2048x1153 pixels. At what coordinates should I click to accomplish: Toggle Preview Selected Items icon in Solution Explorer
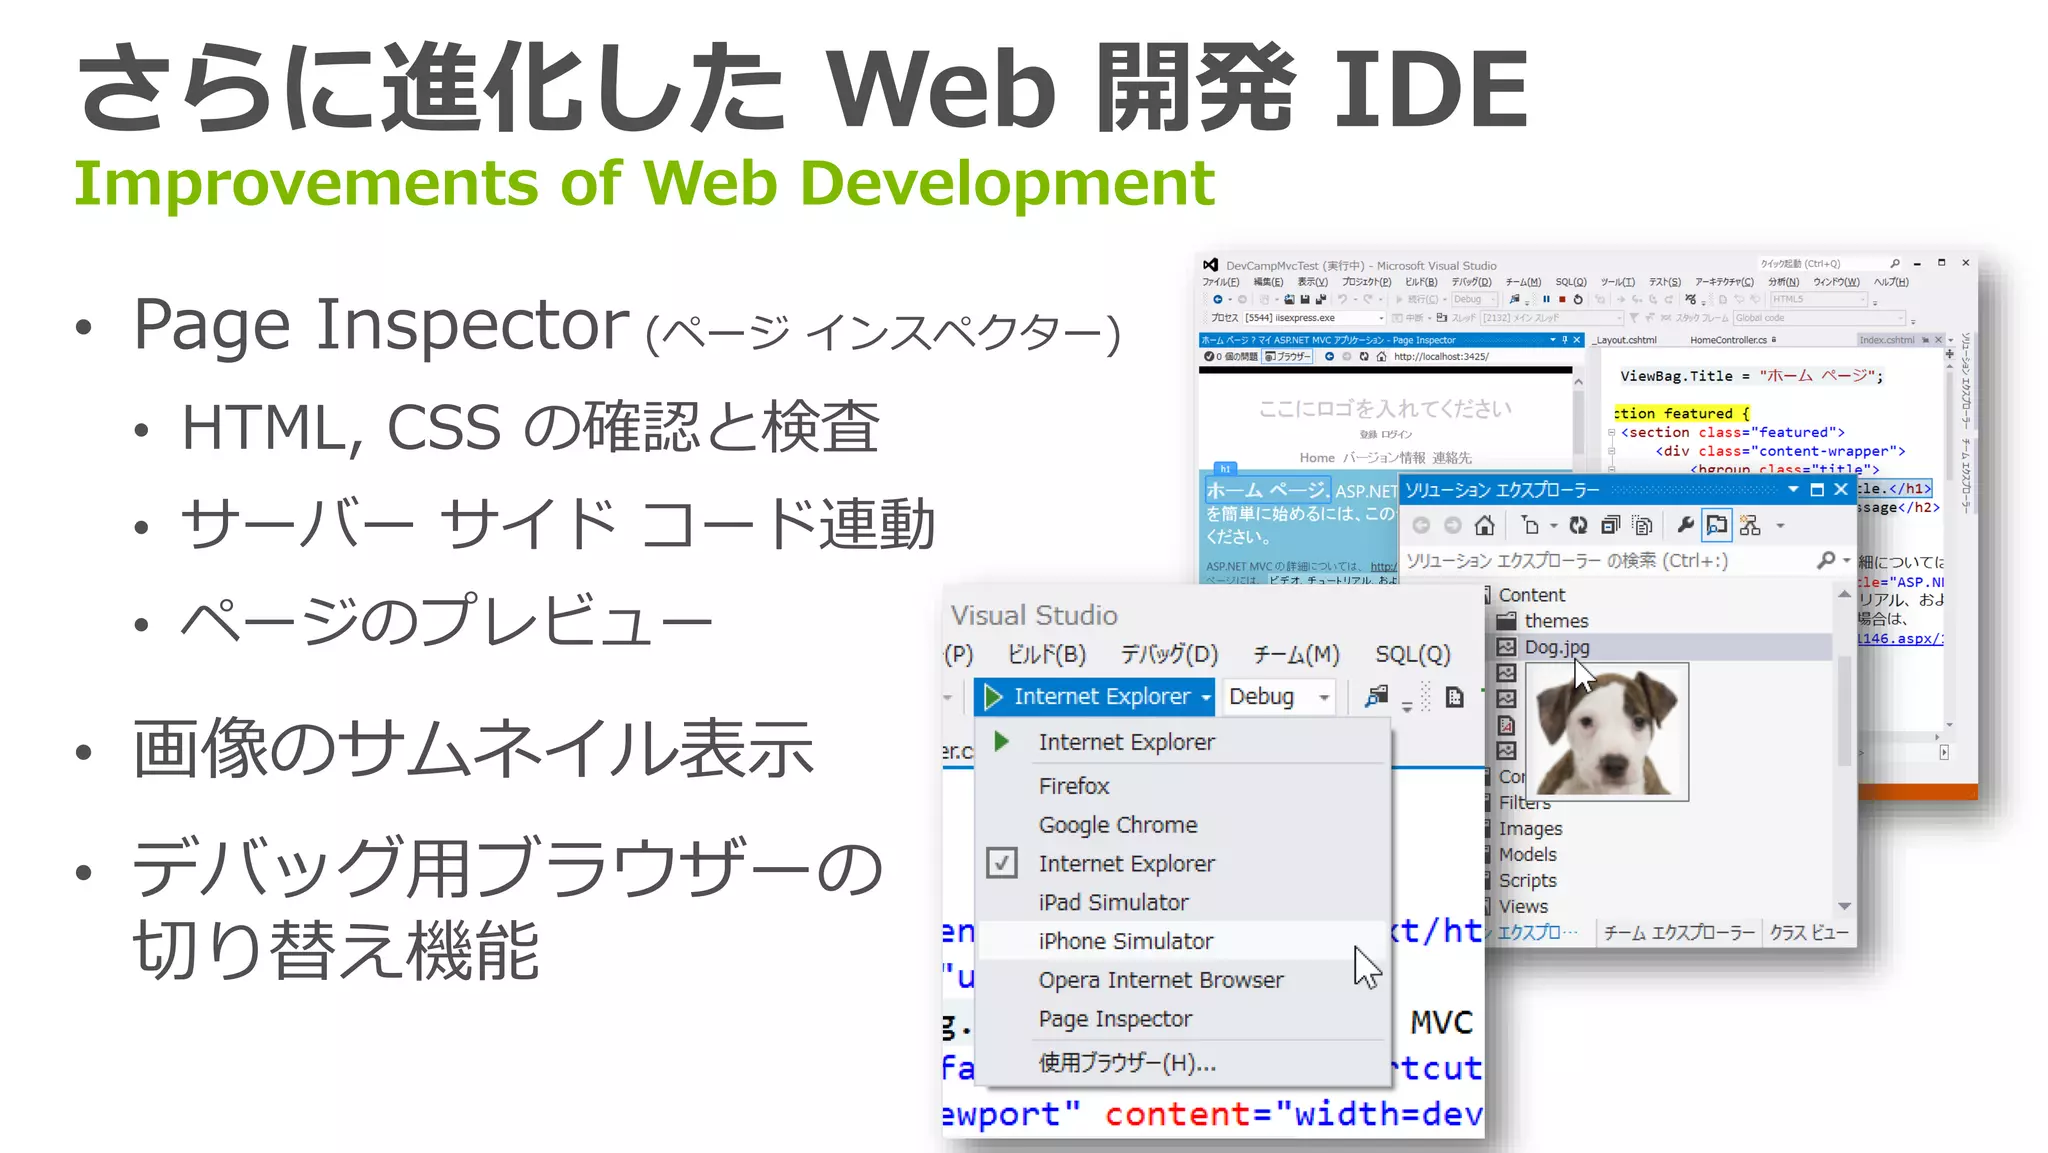(1717, 525)
